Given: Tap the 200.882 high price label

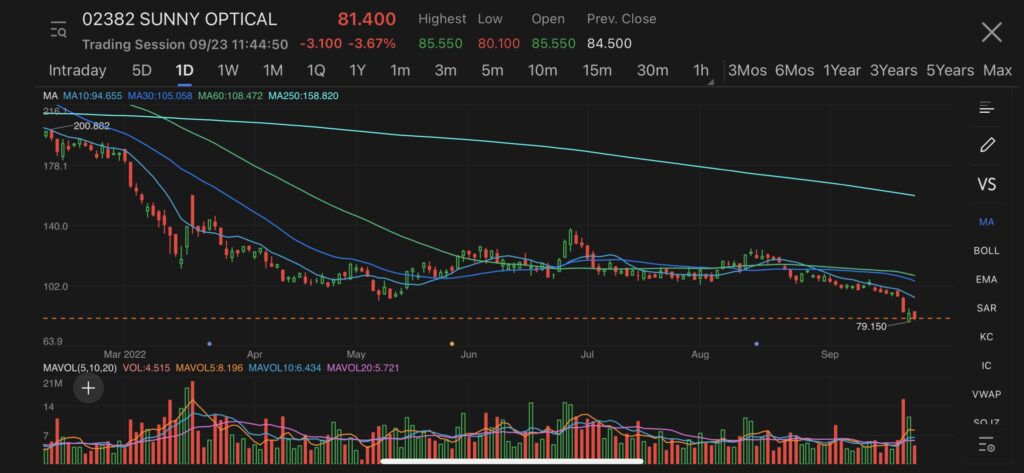Looking at the screenshot, I should (91, 126).
